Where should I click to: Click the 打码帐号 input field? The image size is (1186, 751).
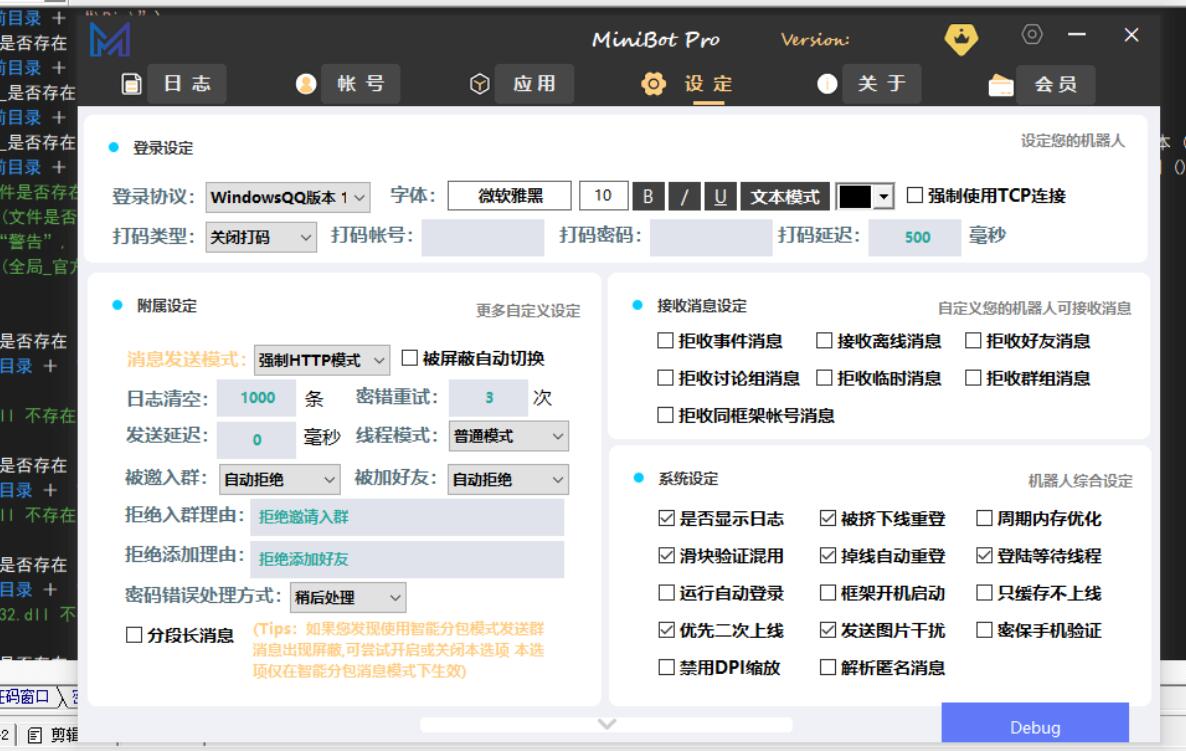pos(483,237)
